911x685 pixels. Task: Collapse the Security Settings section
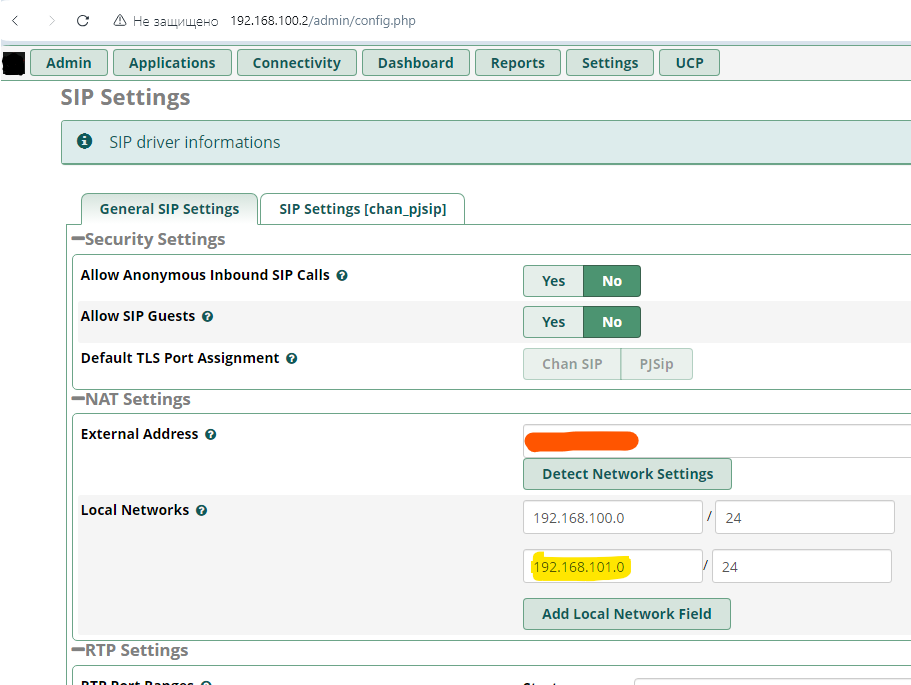point(78,240)
